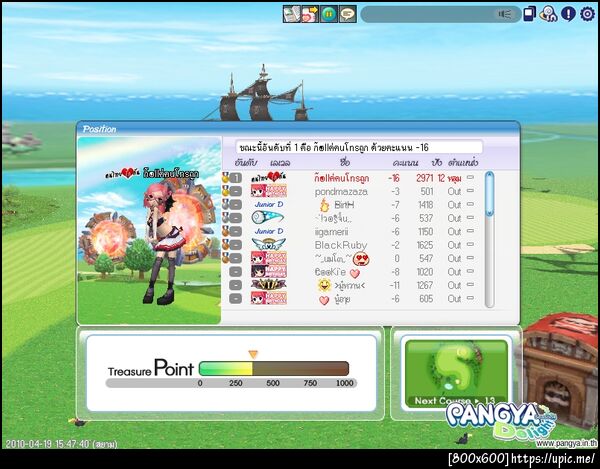Viewport: 600px width, 469px height.
Task: Click the heart level badge on rank 1 row
Action: (x=269, y=177)
